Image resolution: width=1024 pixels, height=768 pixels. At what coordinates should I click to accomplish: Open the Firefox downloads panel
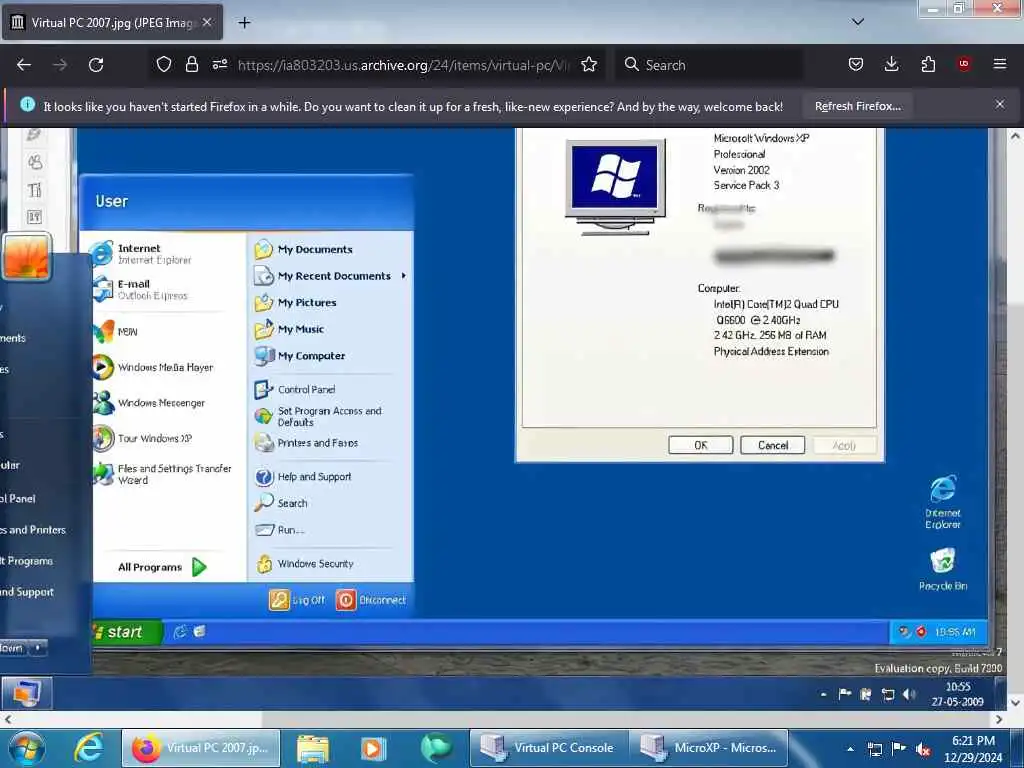tap(891, 64)
